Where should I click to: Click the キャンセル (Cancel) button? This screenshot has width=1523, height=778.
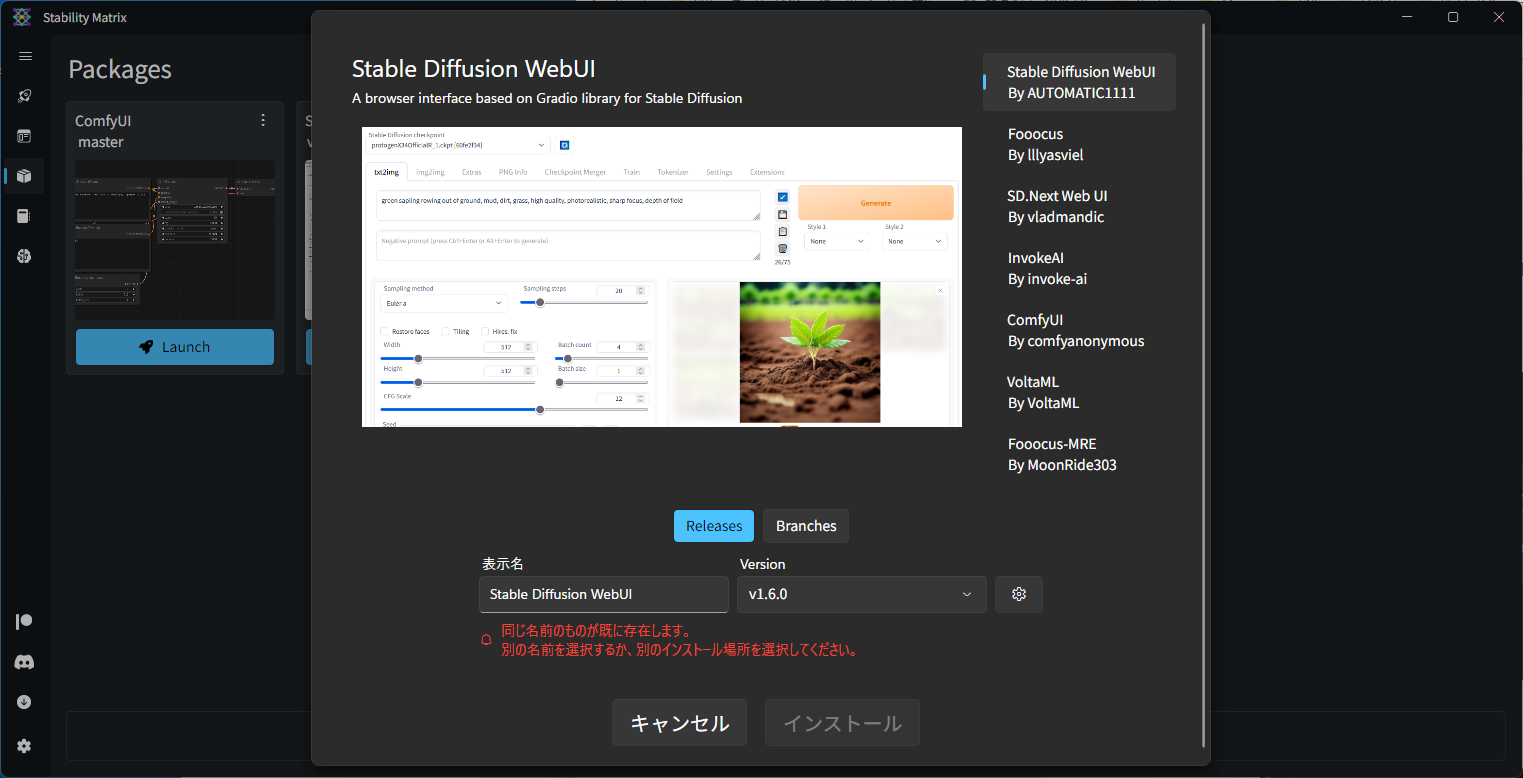(x=680, y=723)
